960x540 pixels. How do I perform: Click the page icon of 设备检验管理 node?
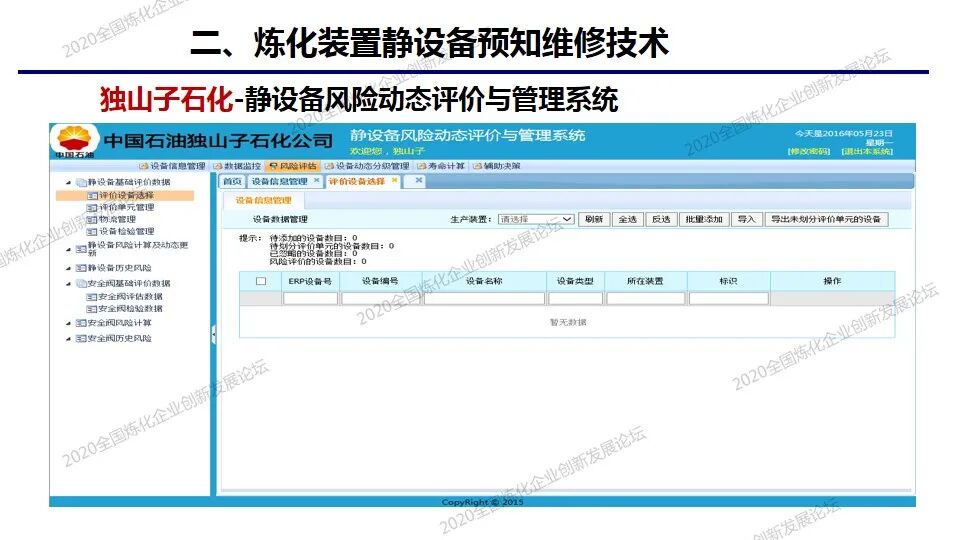point(92,231)
